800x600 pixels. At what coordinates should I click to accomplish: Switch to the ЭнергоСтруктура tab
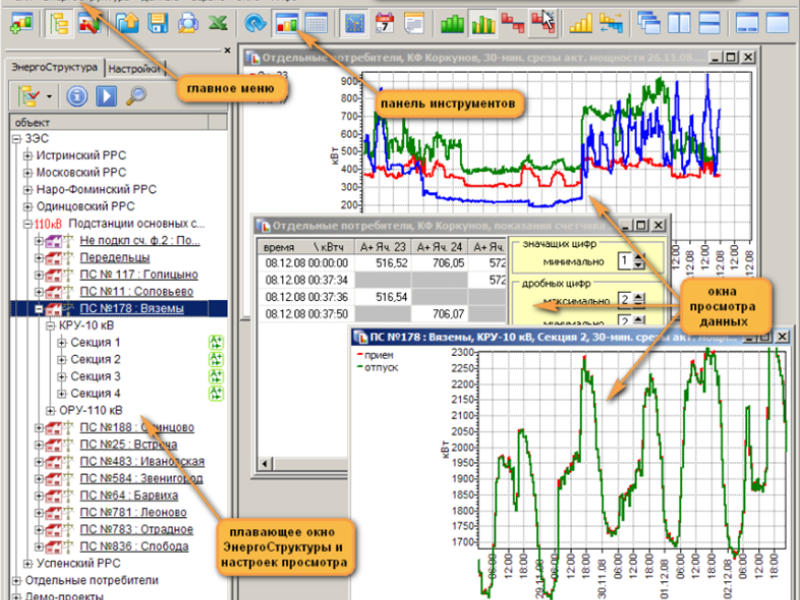tap(54, 67)
